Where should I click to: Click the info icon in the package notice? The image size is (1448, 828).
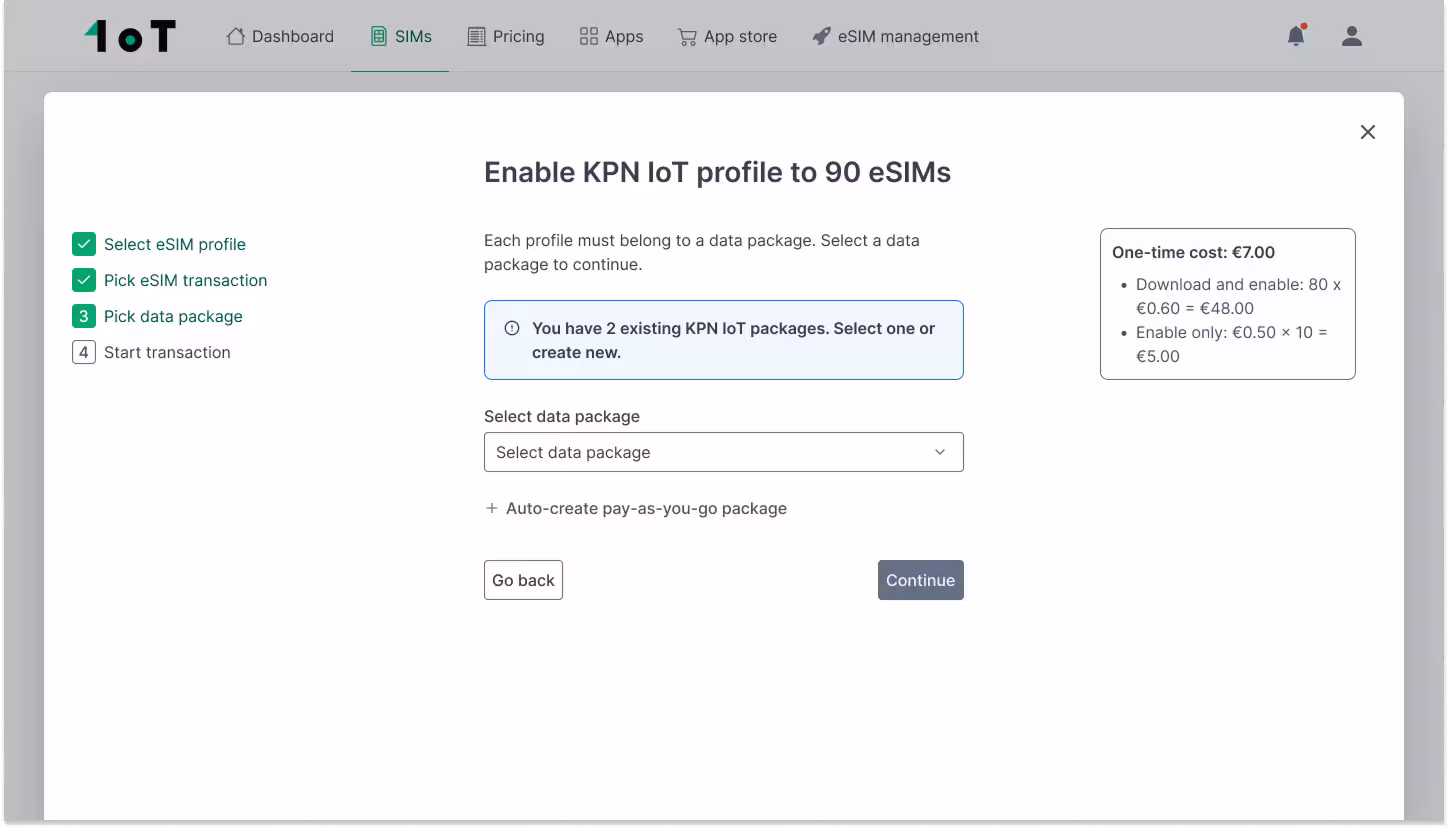pyautogui.click(x=512, y=328)
